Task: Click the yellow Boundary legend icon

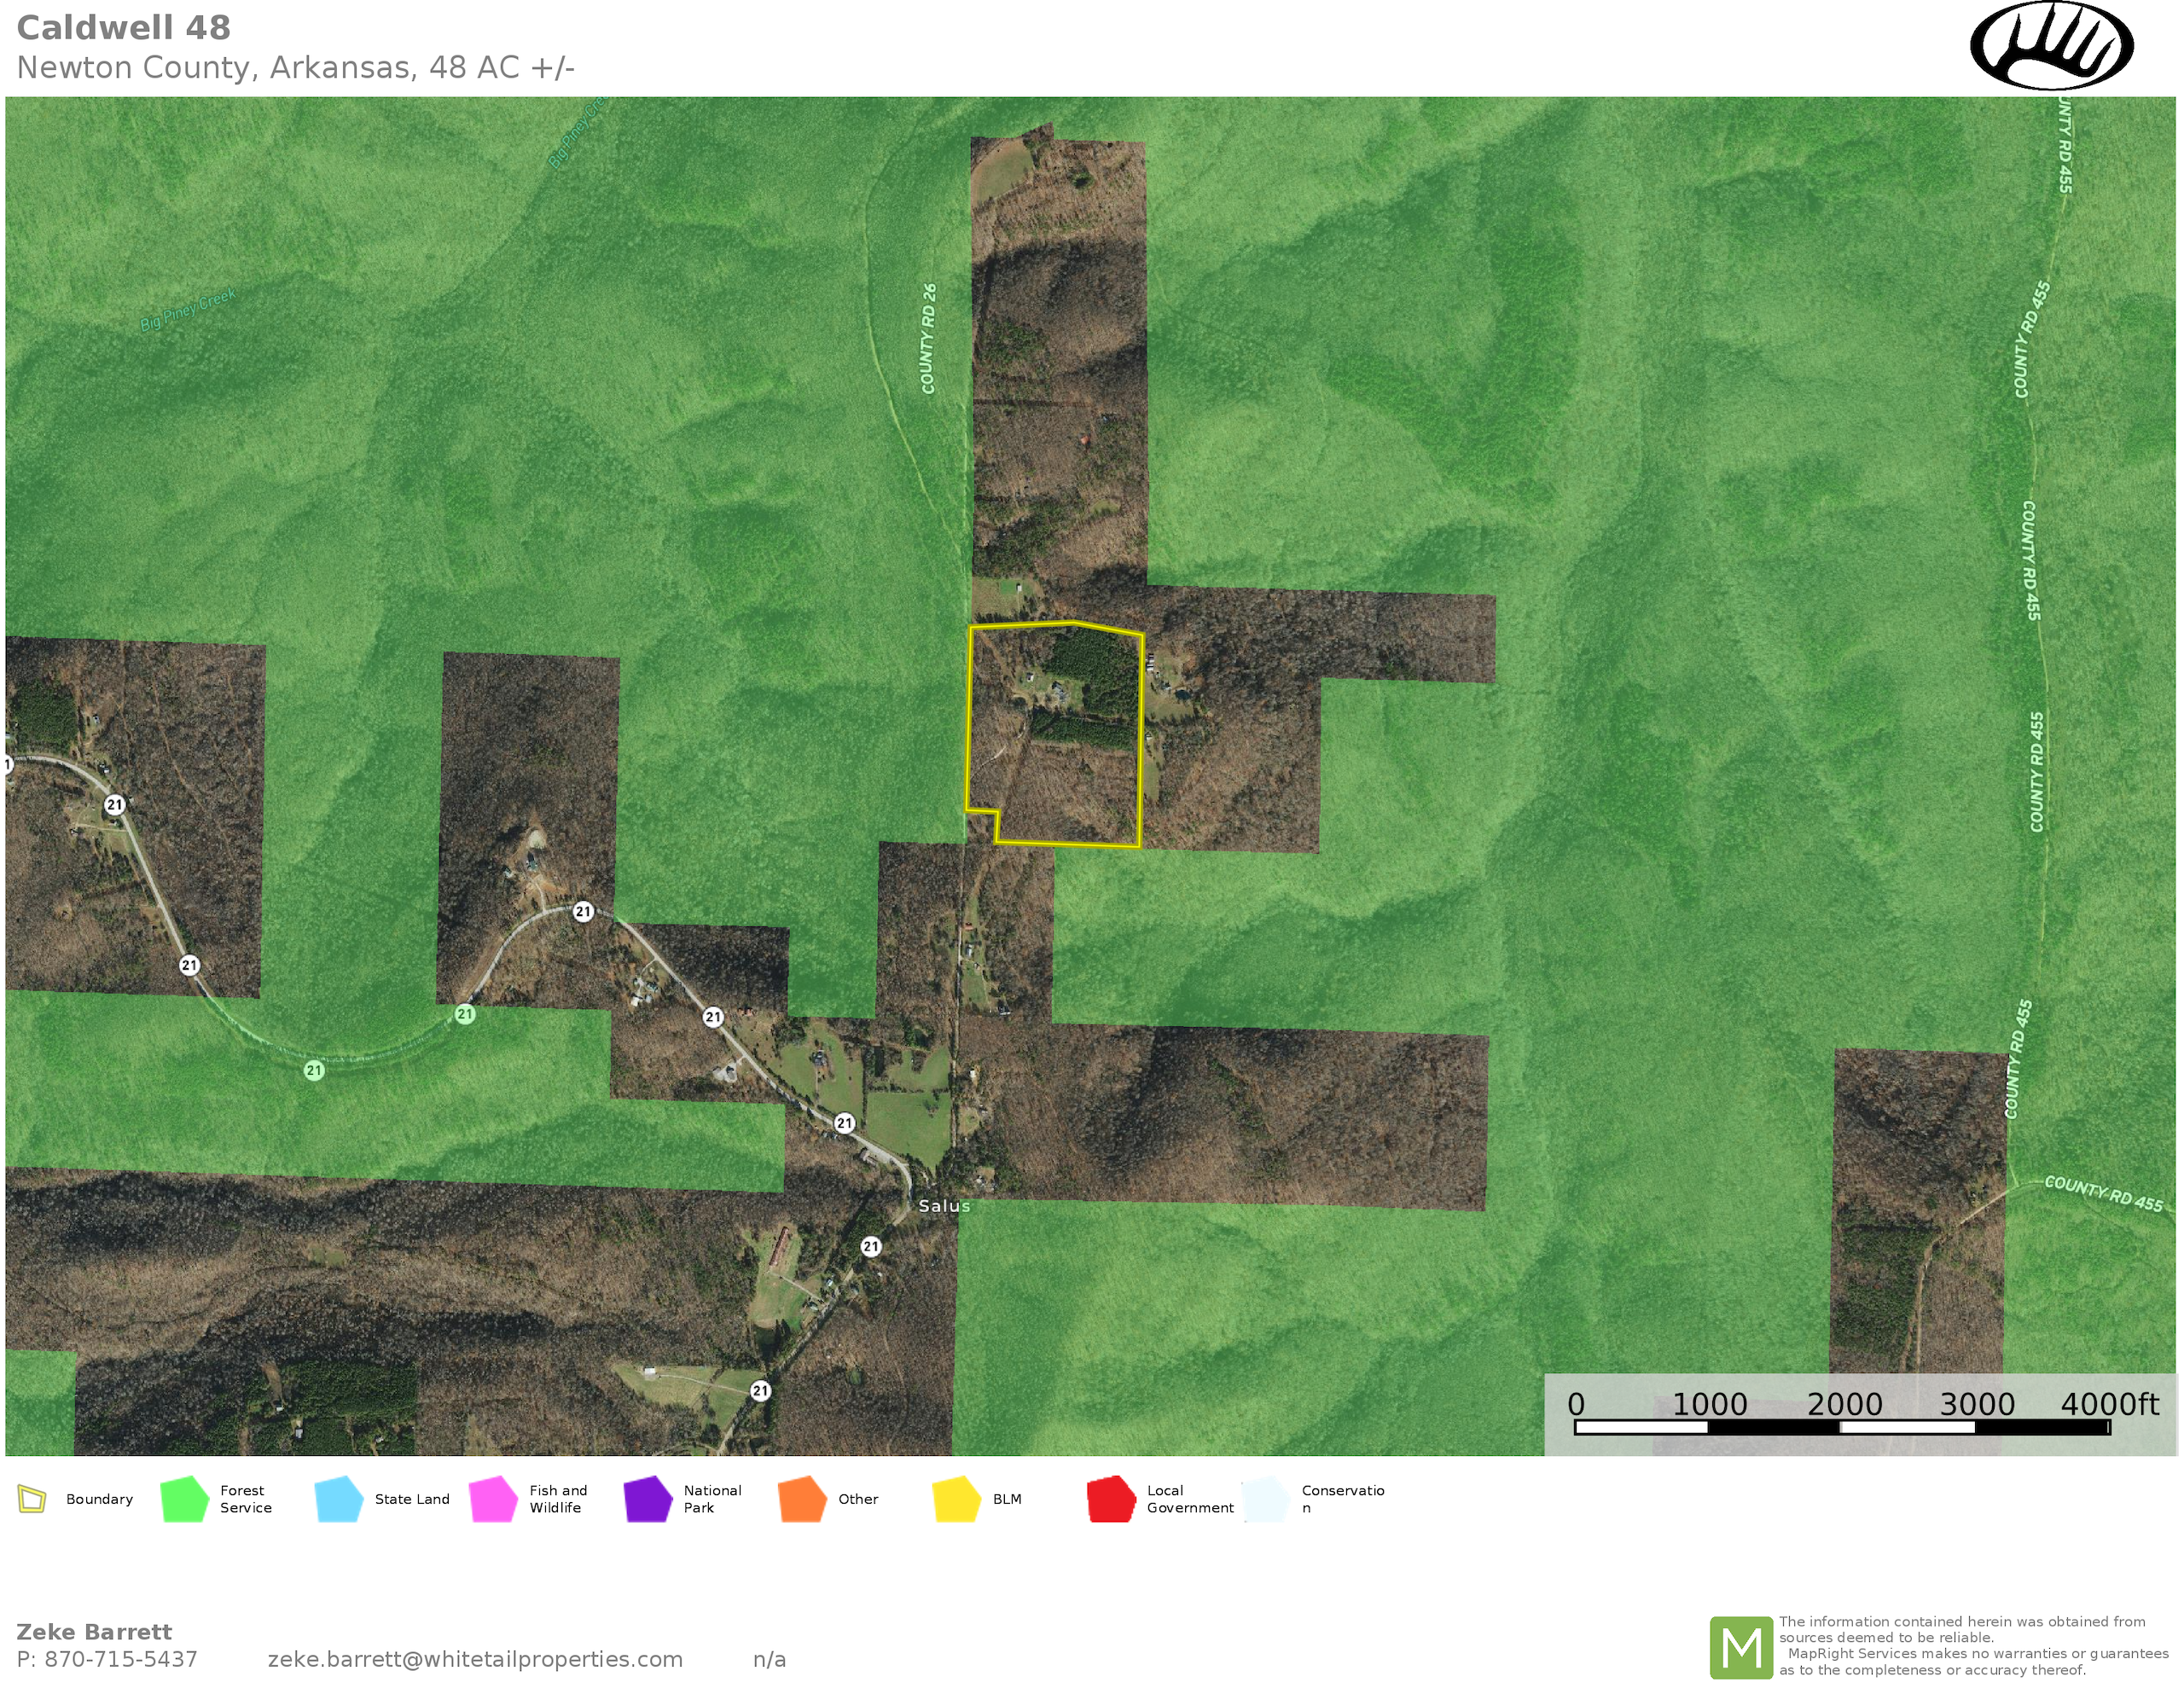Action: point(32,1499)
